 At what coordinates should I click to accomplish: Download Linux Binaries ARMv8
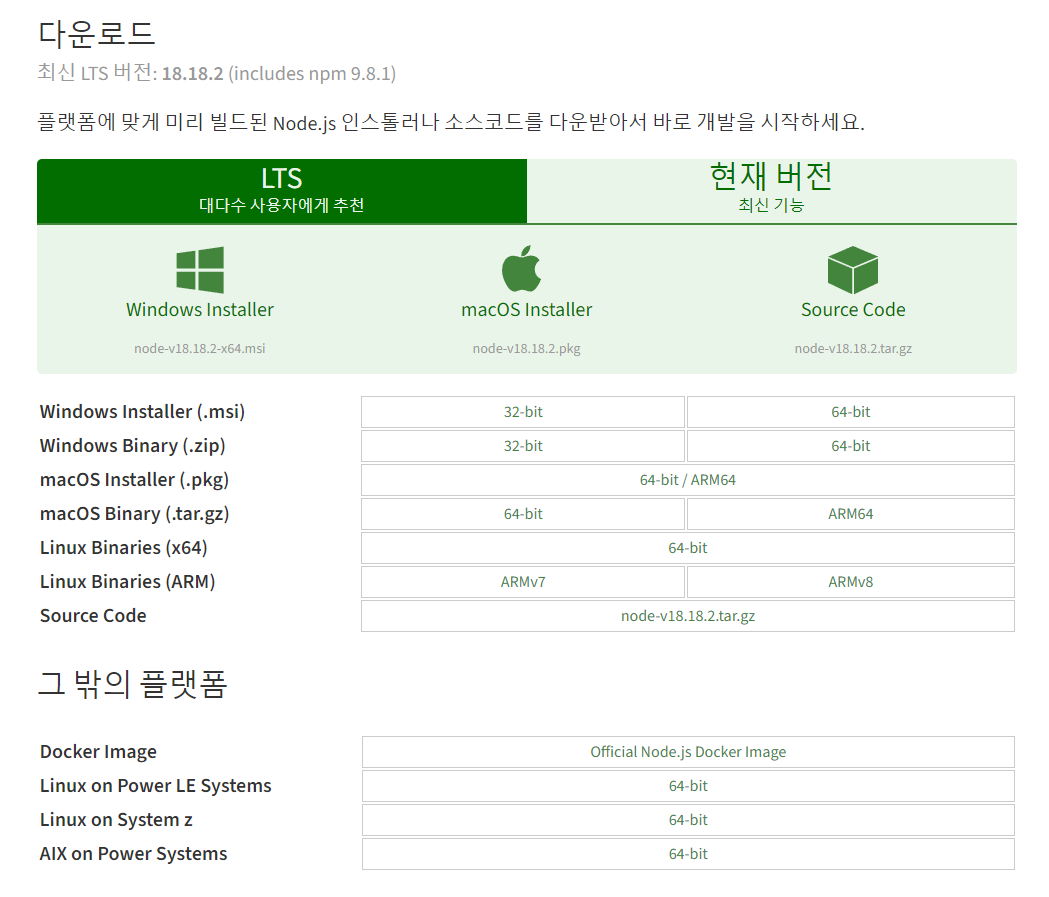pos(850,582)
